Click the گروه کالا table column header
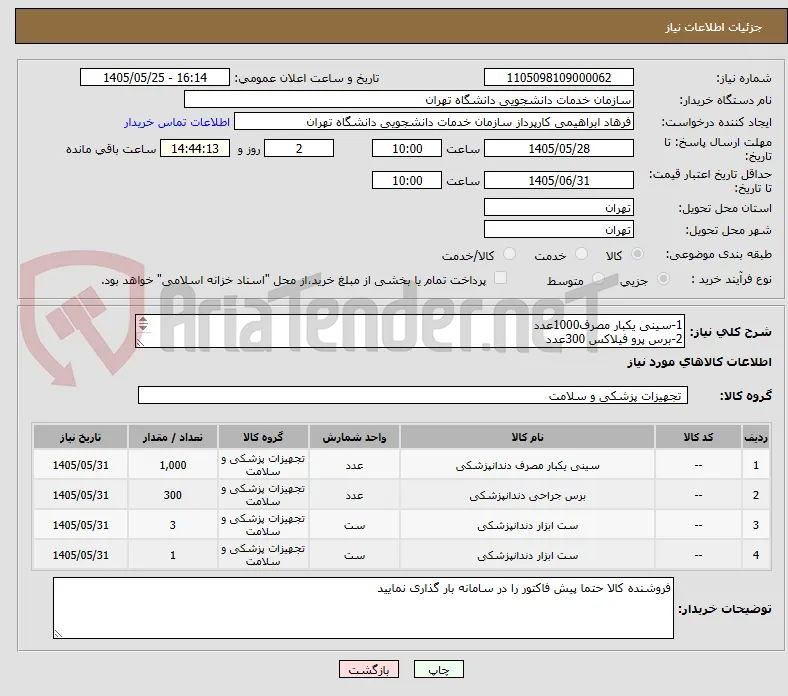Screen dimensions: 788x696 pos(263,437)
